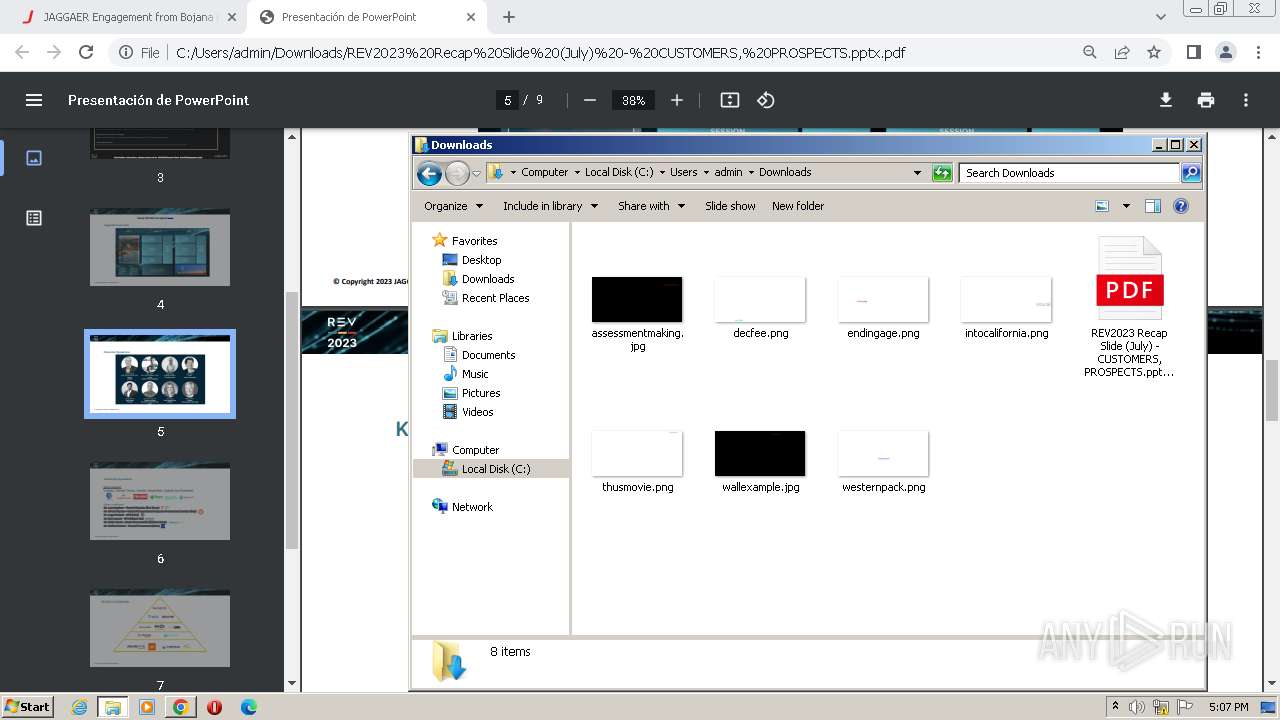Select Local Disk (C:) in navigation pane
Image resolution: width=1280 pixels, height=720 pixels.
[x=495, y=469]
